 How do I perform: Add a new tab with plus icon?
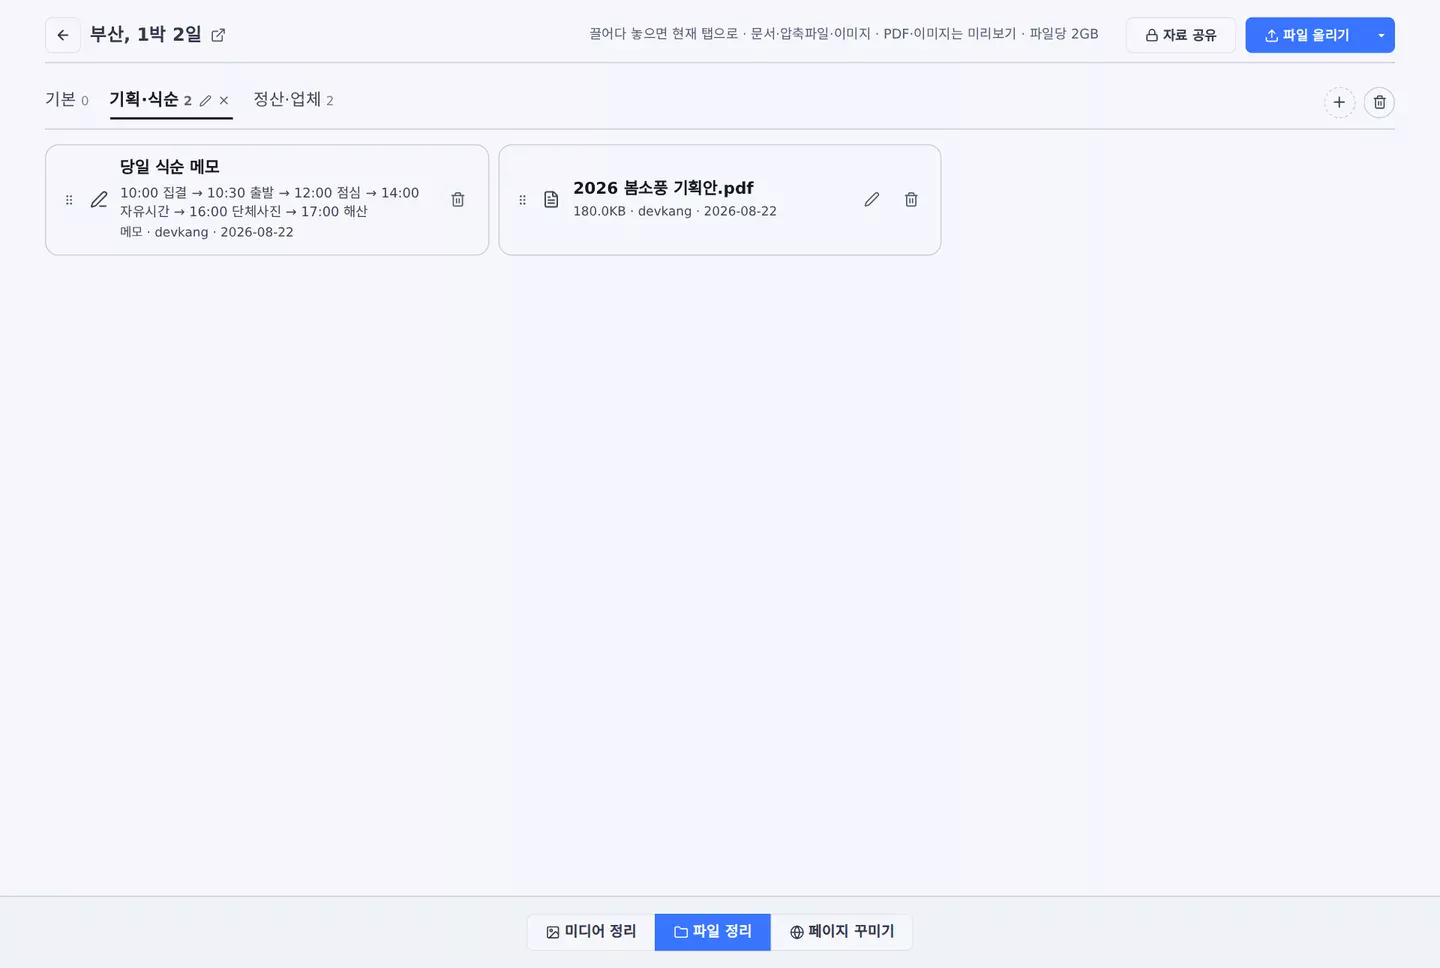pyautogui.click(x=1339, y=102)
